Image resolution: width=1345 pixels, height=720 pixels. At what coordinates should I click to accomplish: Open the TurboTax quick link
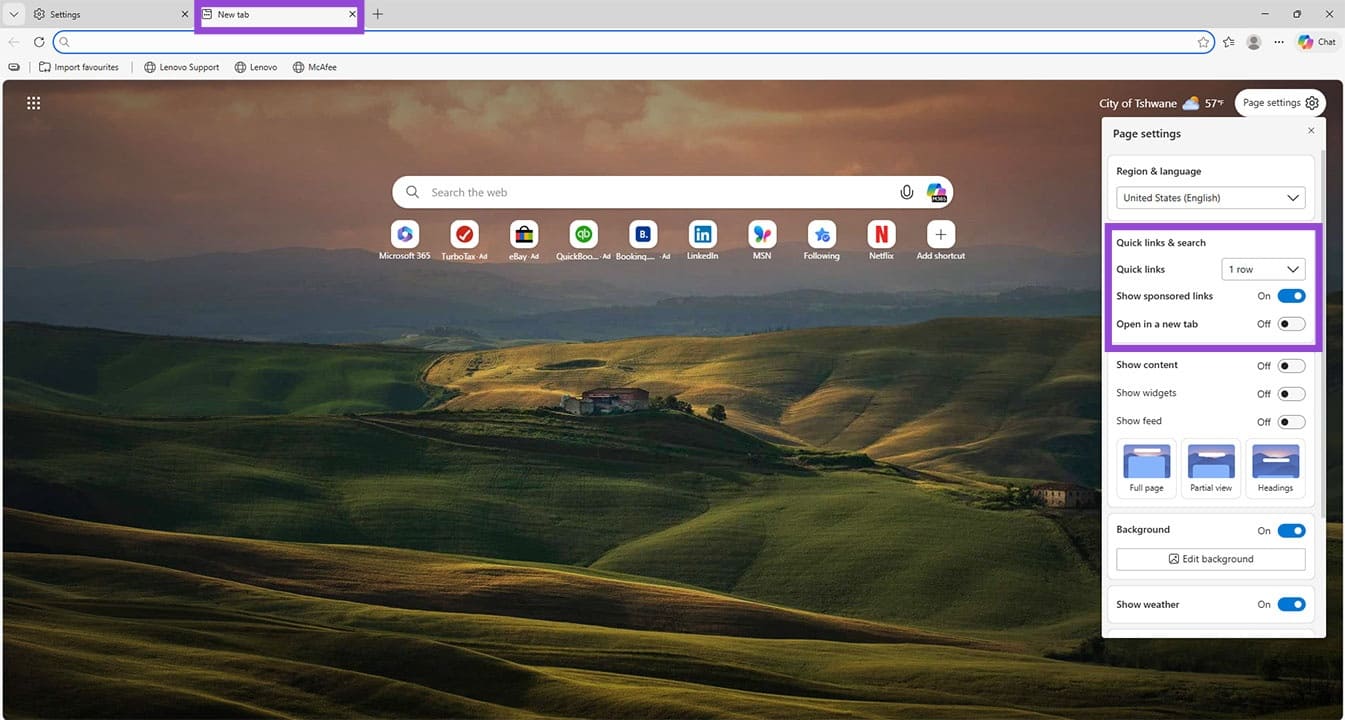463,235
